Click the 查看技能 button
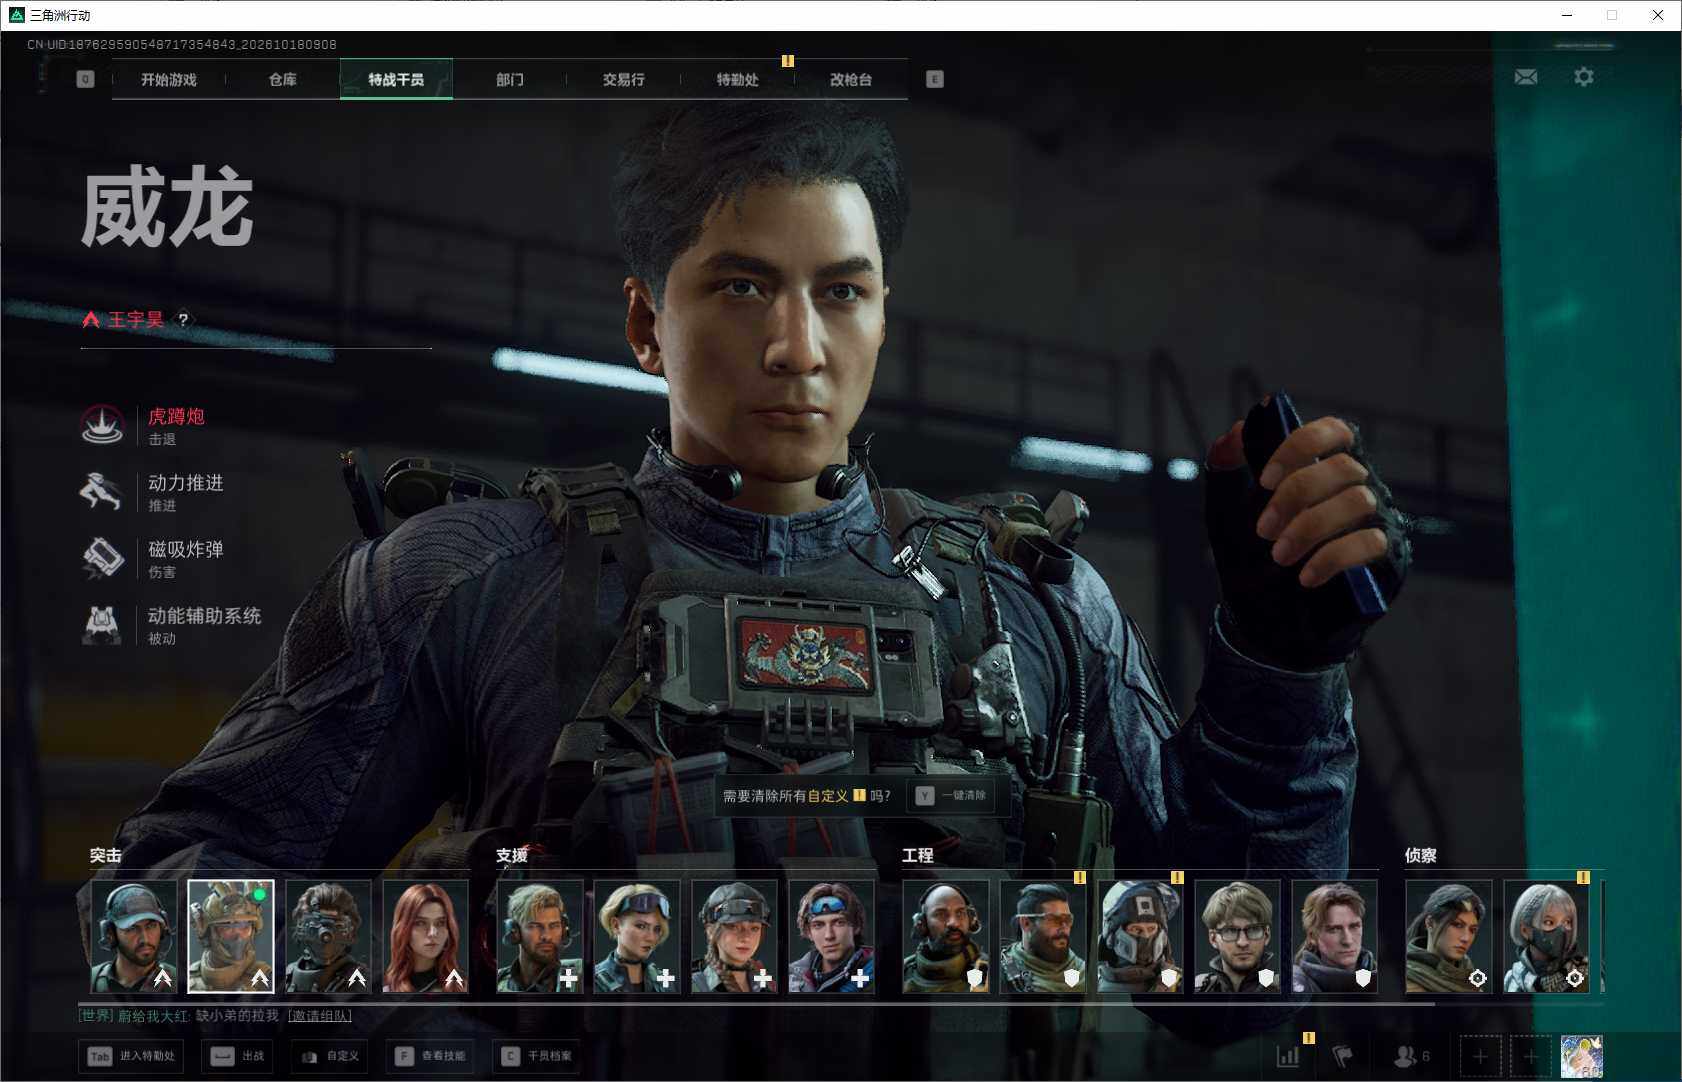This screenshot has width=1682, height=1082. click(x=431, y=1056)
